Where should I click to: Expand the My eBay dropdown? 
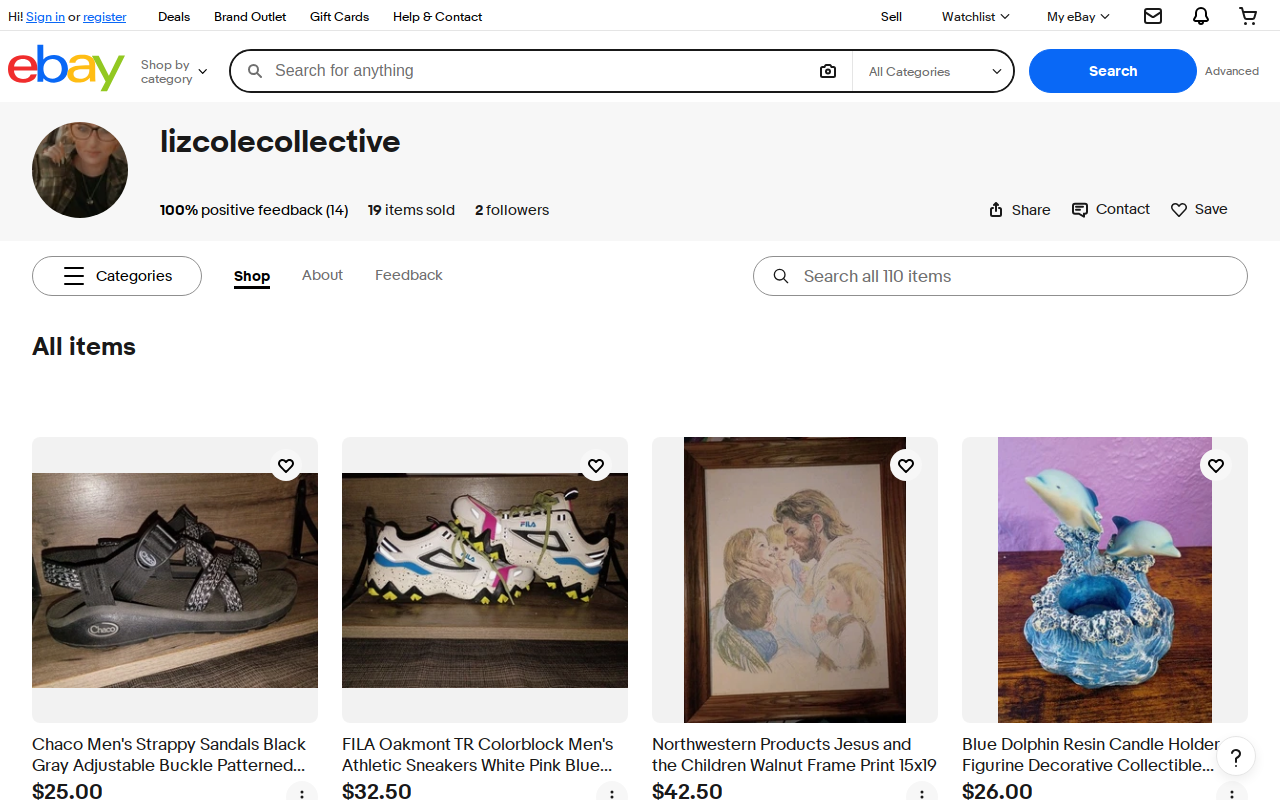pyautogui.click(x=1078, y=16)
